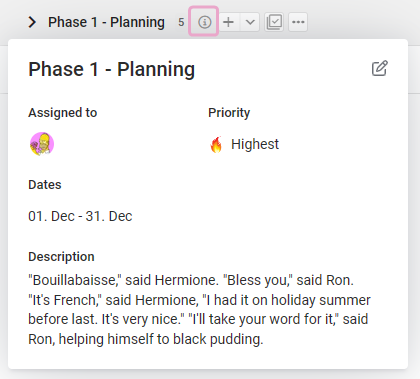Expand the Phase 1 - Planning section chevron
Screen dimensions: 420x379
pyautogui.click(x=32, y=22)
